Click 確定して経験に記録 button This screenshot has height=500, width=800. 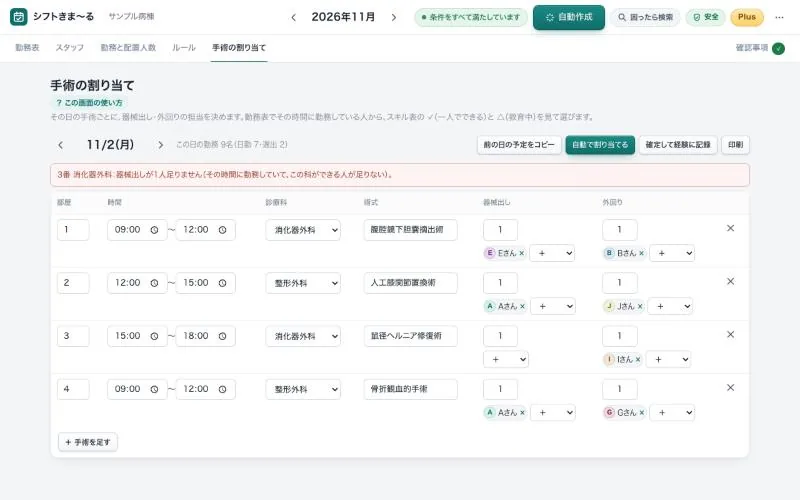coord(678,145)
